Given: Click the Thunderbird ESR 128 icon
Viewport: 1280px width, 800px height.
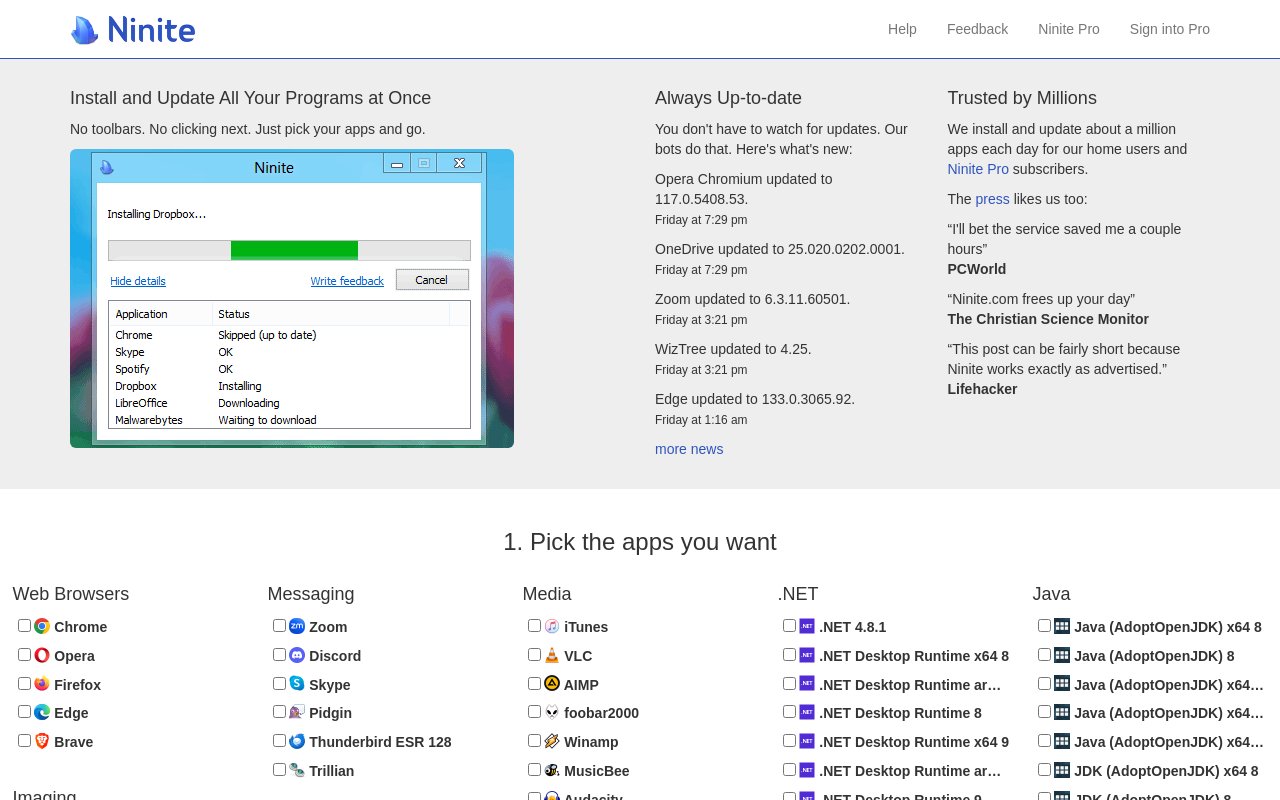Looking at the screenshot, I should pyautogui.click(x=297, y=741).
